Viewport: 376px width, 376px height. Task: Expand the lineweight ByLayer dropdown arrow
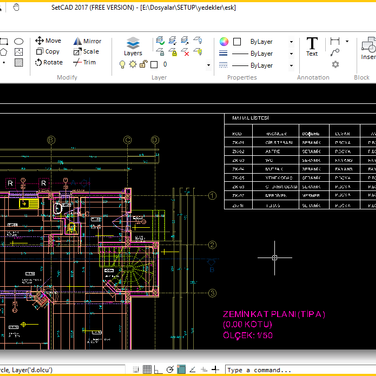coord(291,54)
